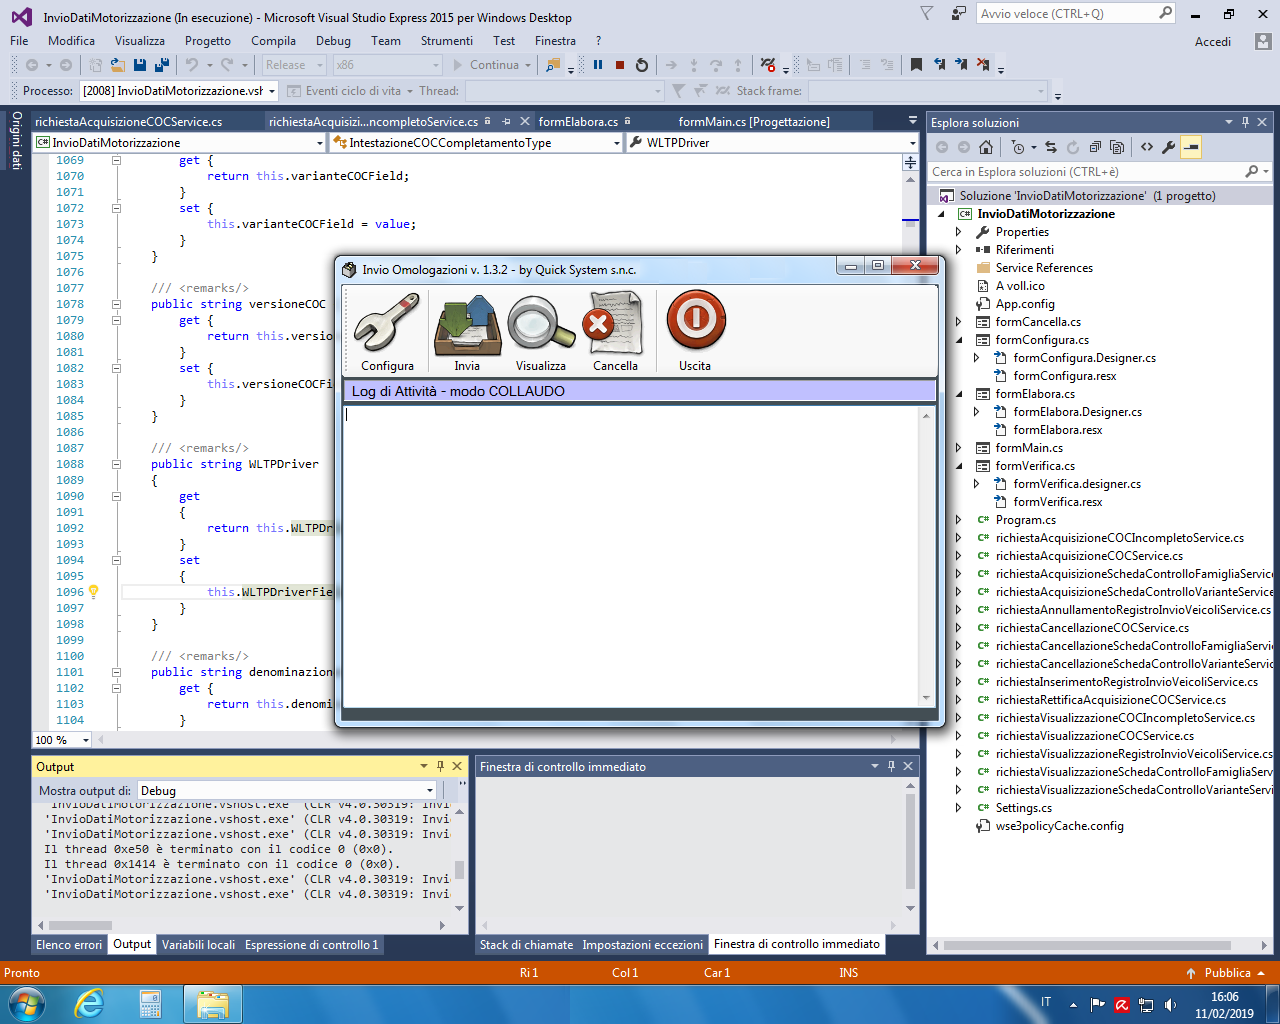
Task: Pin the Finestra di controllo immediato panel
Action: click(x=891, y=766)
